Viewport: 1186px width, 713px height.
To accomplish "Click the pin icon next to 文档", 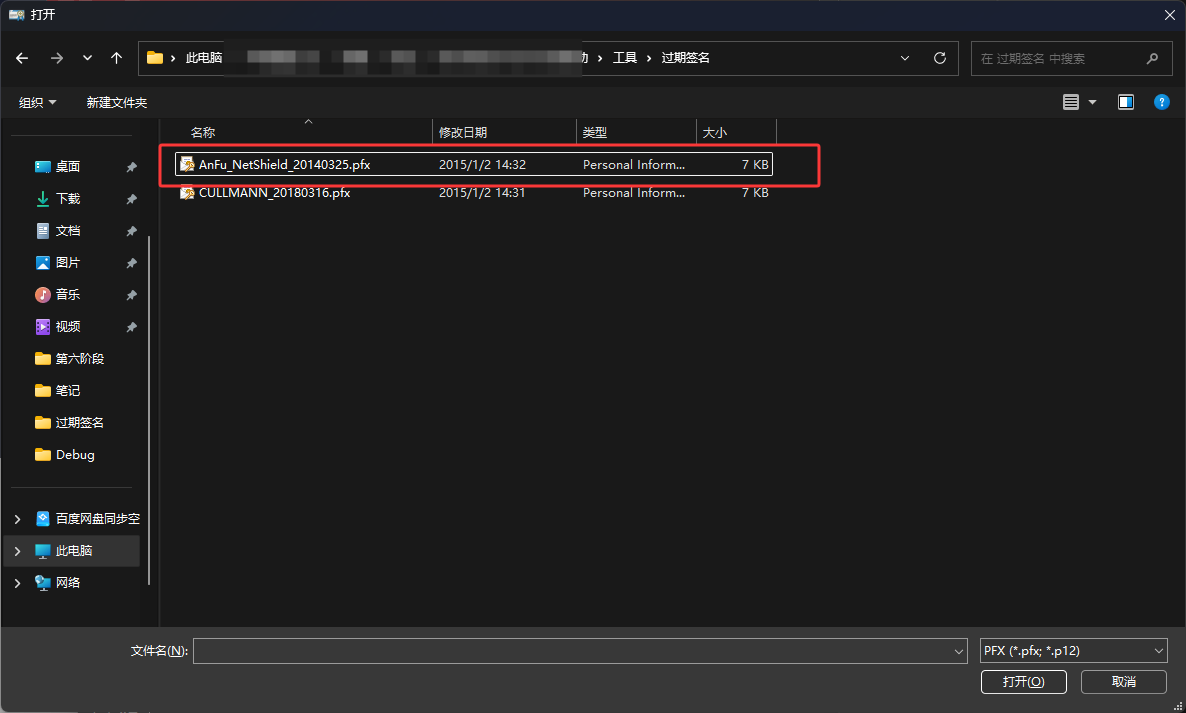I will 132,231.
